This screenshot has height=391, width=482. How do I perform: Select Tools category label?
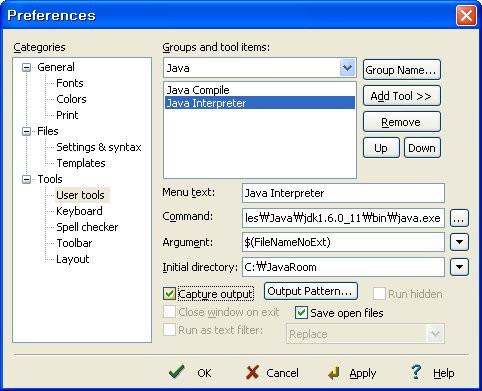click(x=50, y=179)
